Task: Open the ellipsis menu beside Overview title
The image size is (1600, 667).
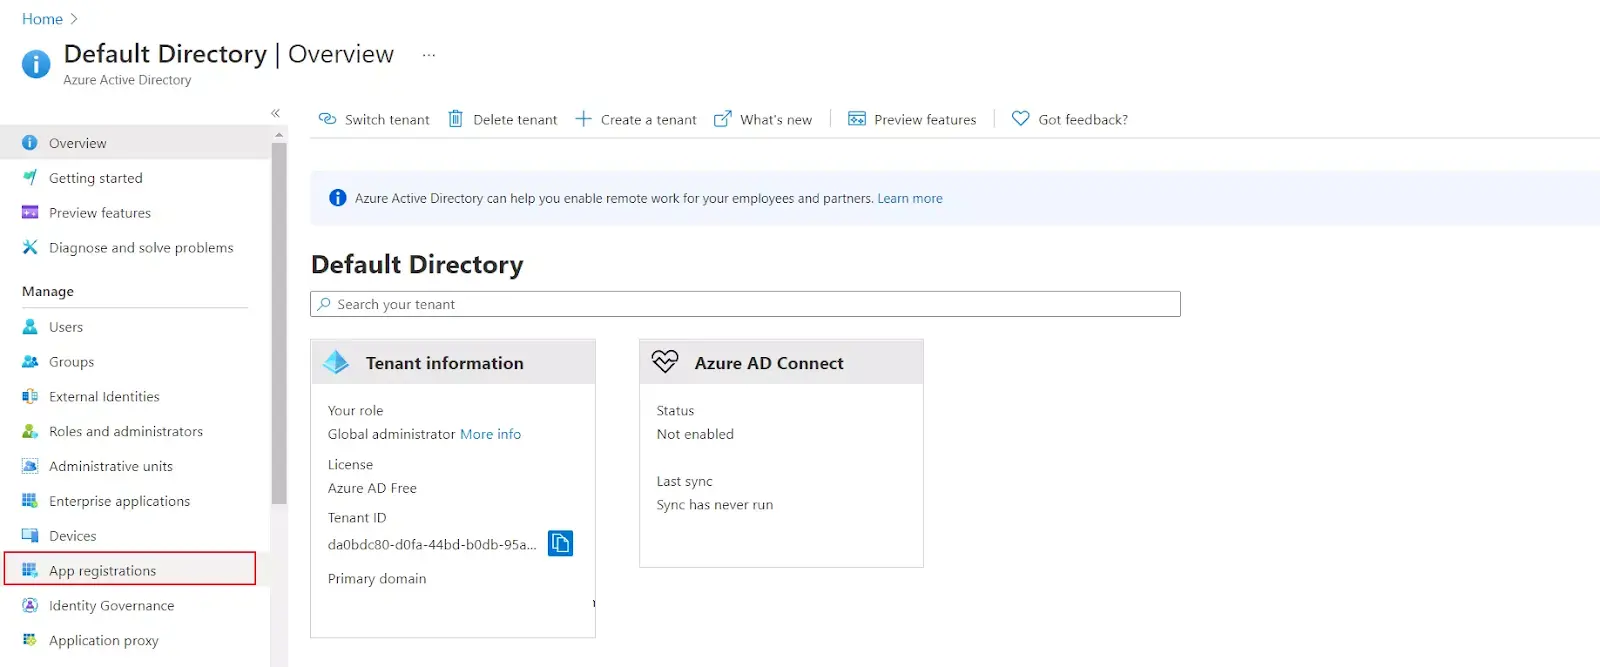Action: tap(429, 55)
